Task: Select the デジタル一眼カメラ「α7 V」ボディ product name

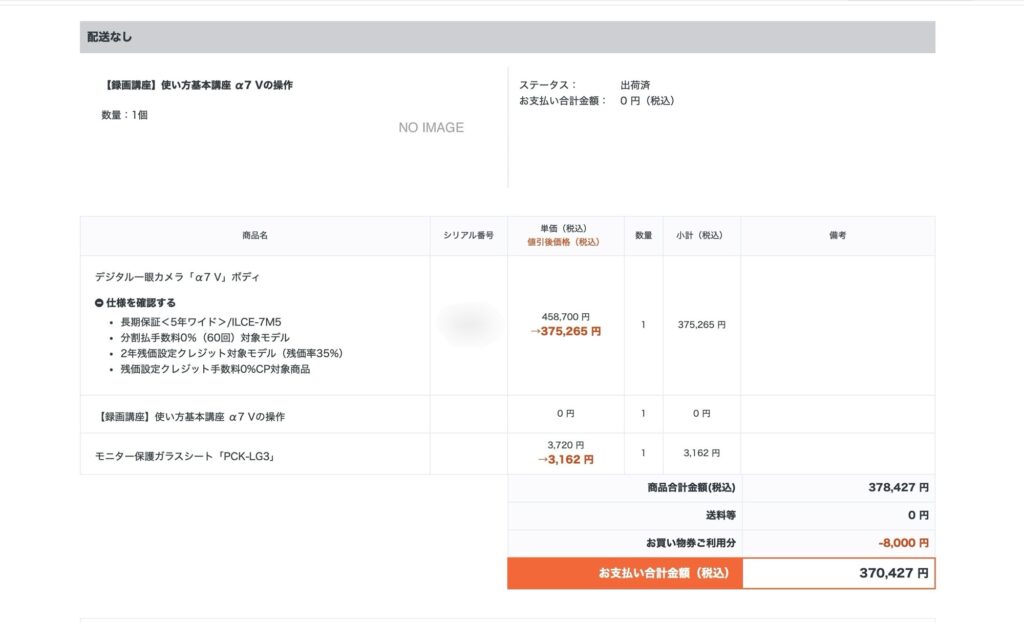Action: point(177,276)
